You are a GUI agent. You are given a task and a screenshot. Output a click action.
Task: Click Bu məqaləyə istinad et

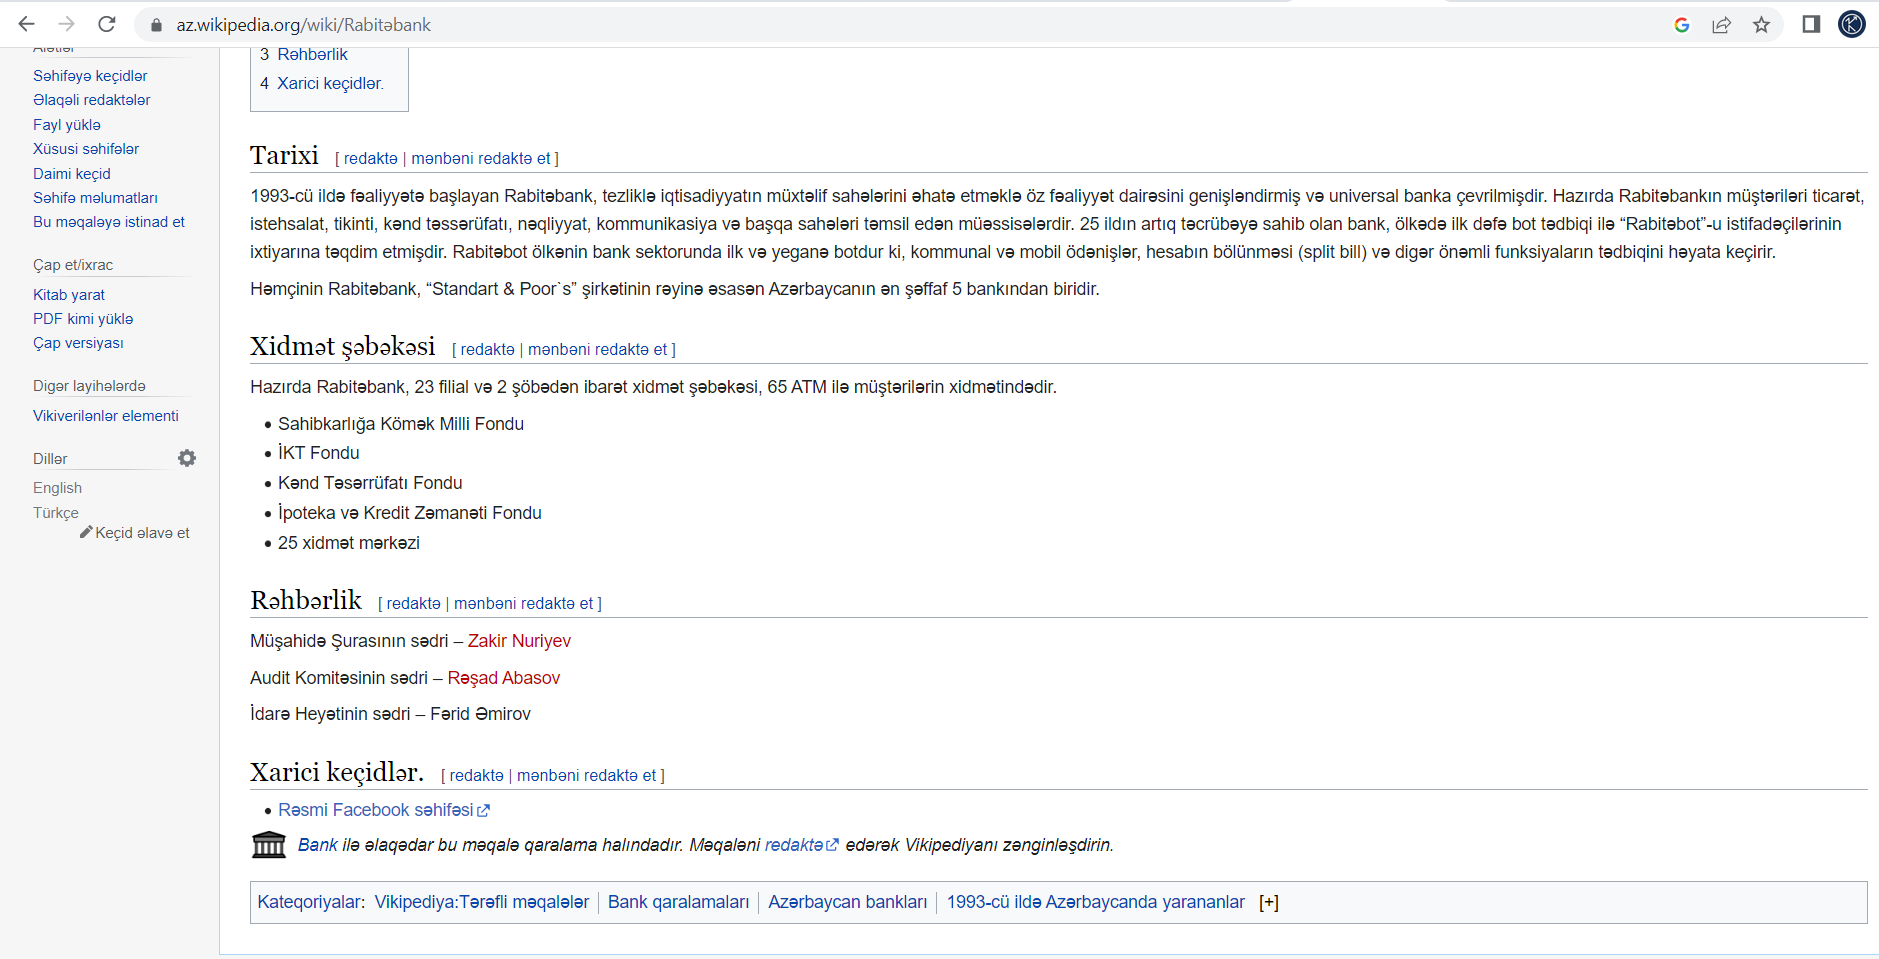point(109,222)
